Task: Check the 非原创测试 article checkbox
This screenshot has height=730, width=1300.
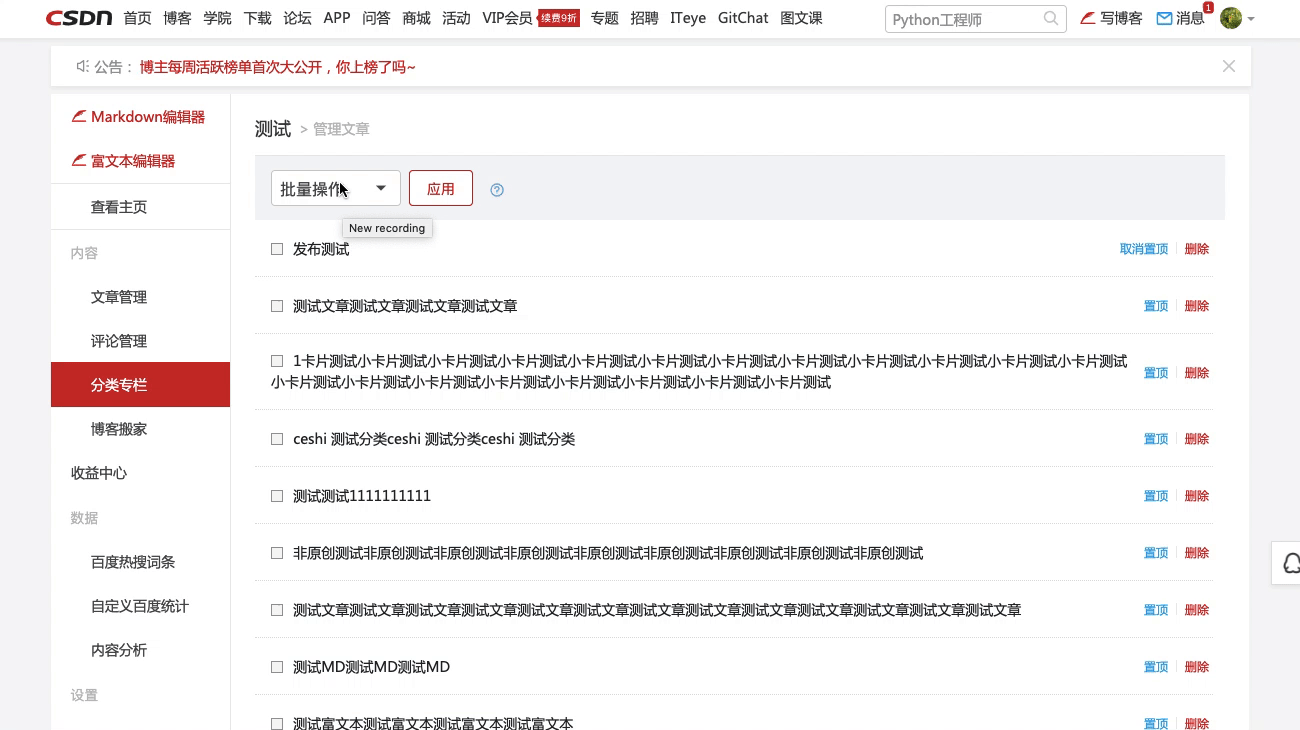Action: (277, 553)
